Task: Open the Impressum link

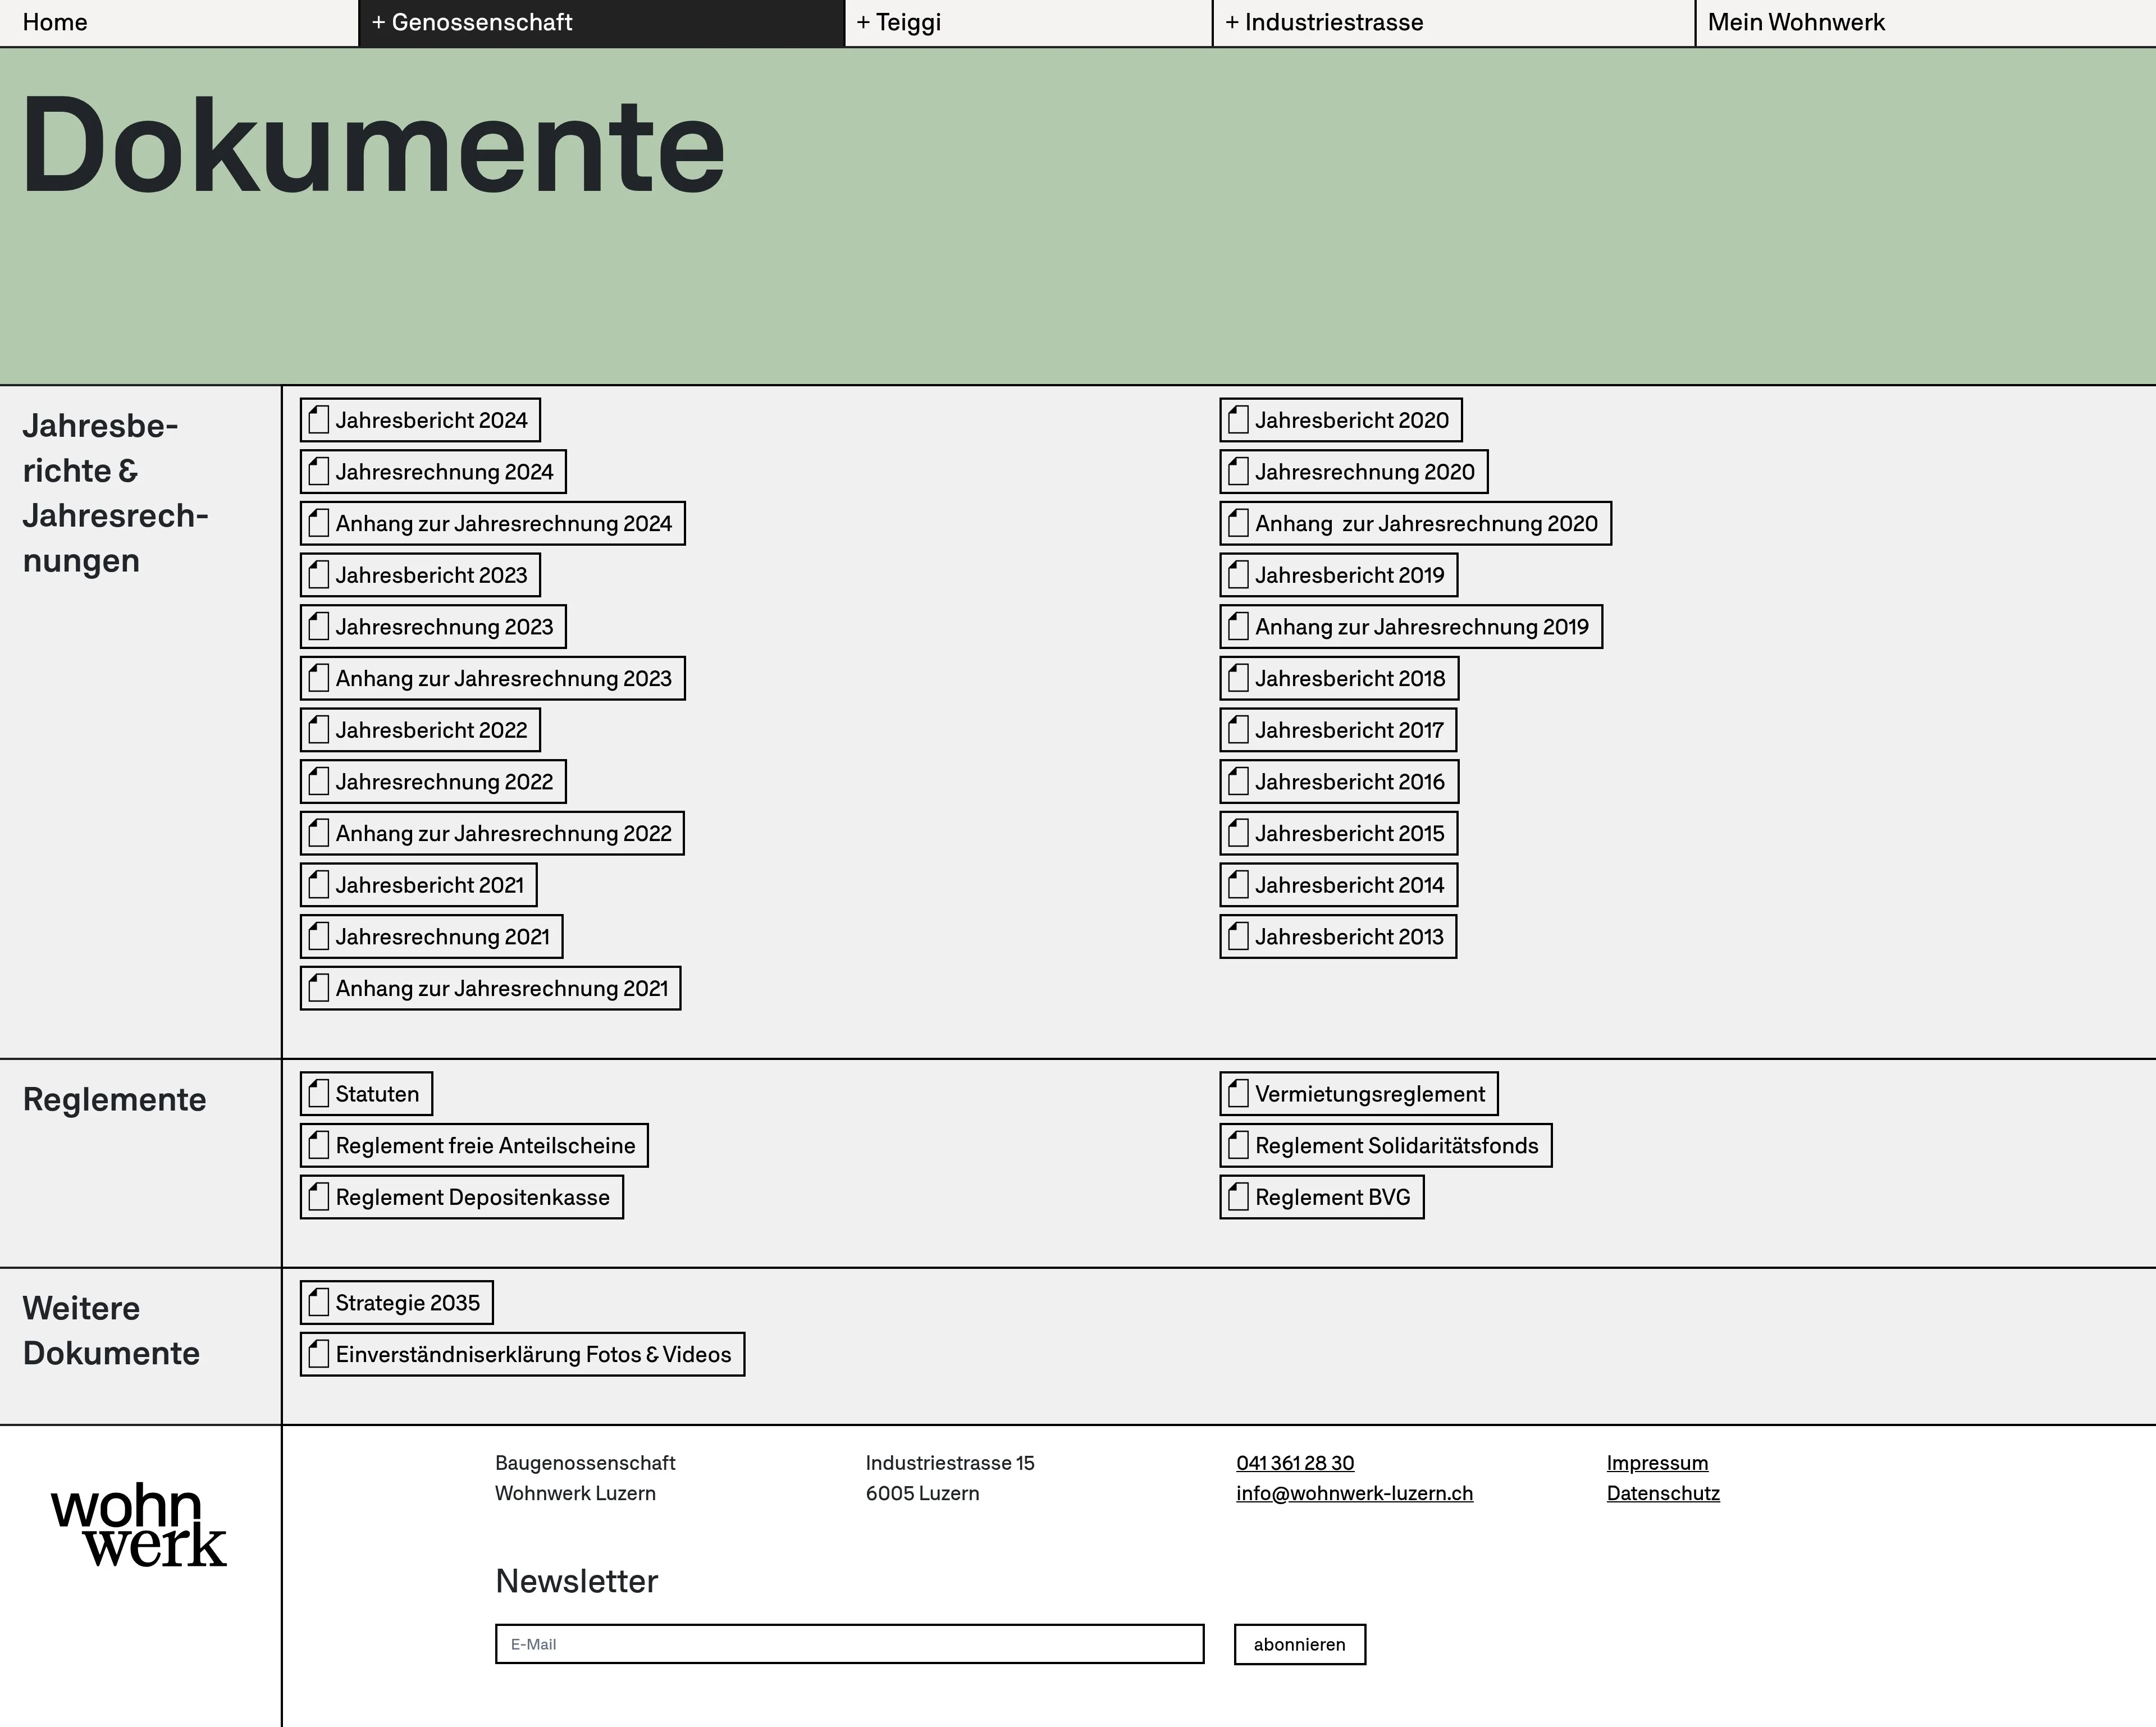Action: 1657,1463
